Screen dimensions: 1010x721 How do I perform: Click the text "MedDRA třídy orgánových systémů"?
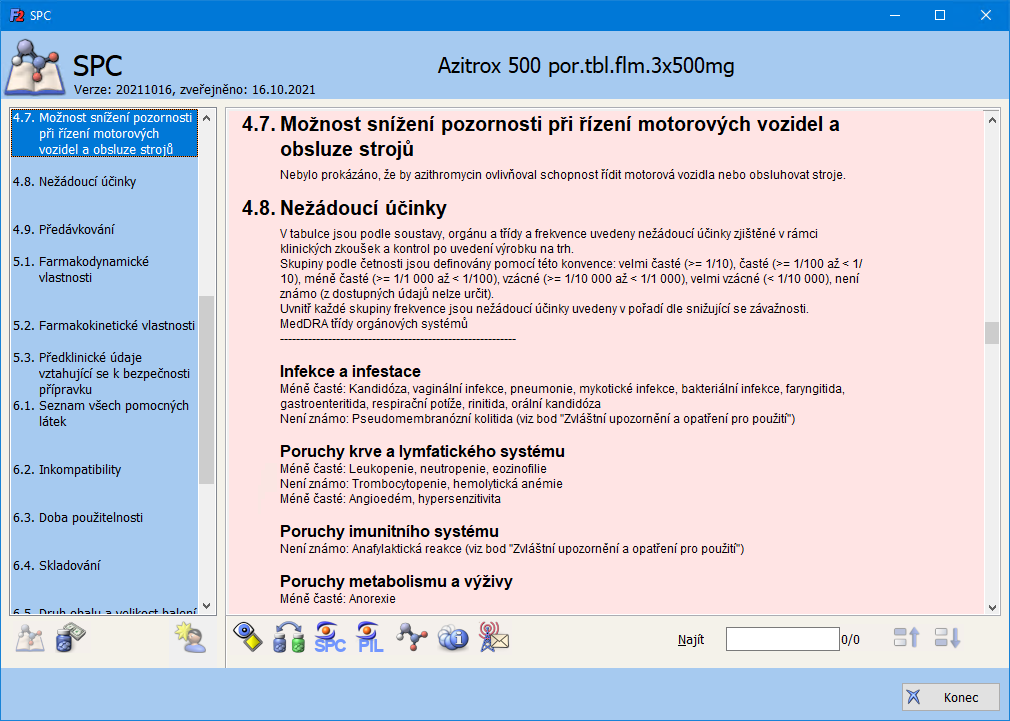coord(374,323)
